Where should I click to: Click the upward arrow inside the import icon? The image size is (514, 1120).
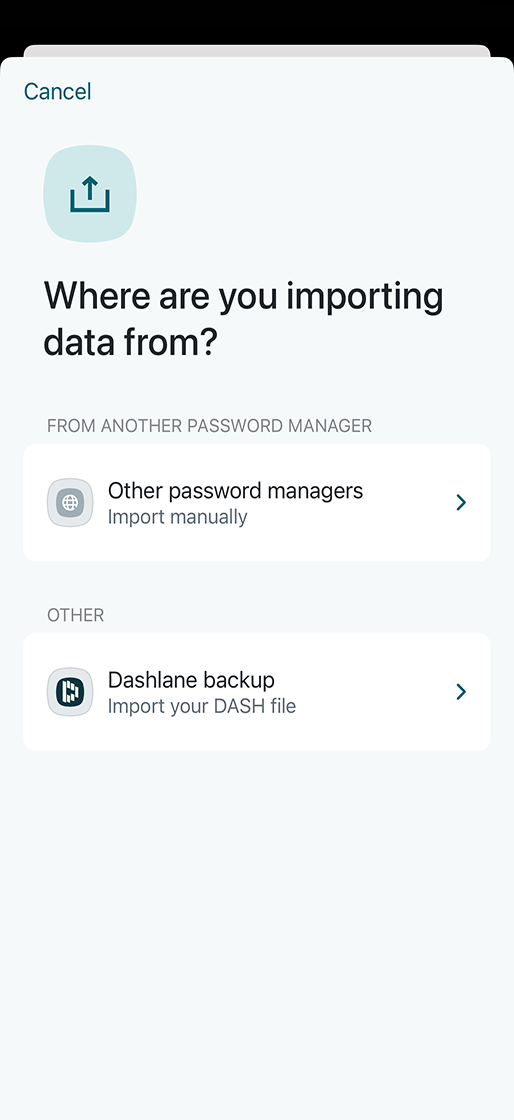(x=90, y=189)
